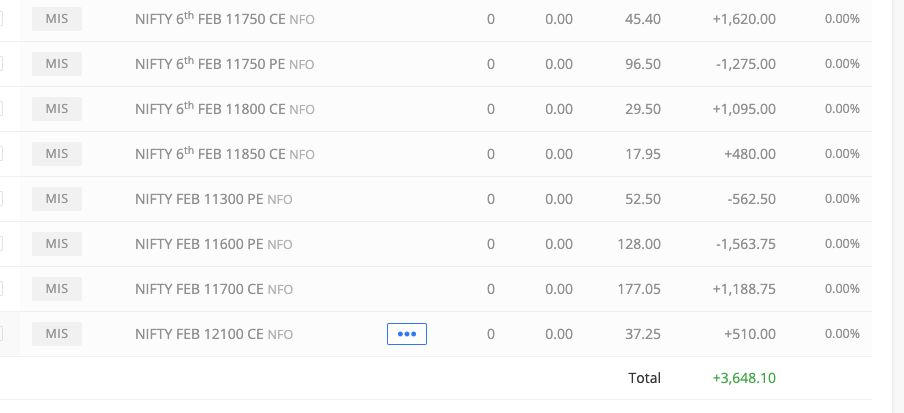
Task: Open the three-dot options menu for NIFTY FEB 12100 CE
Action: (406, 334)
